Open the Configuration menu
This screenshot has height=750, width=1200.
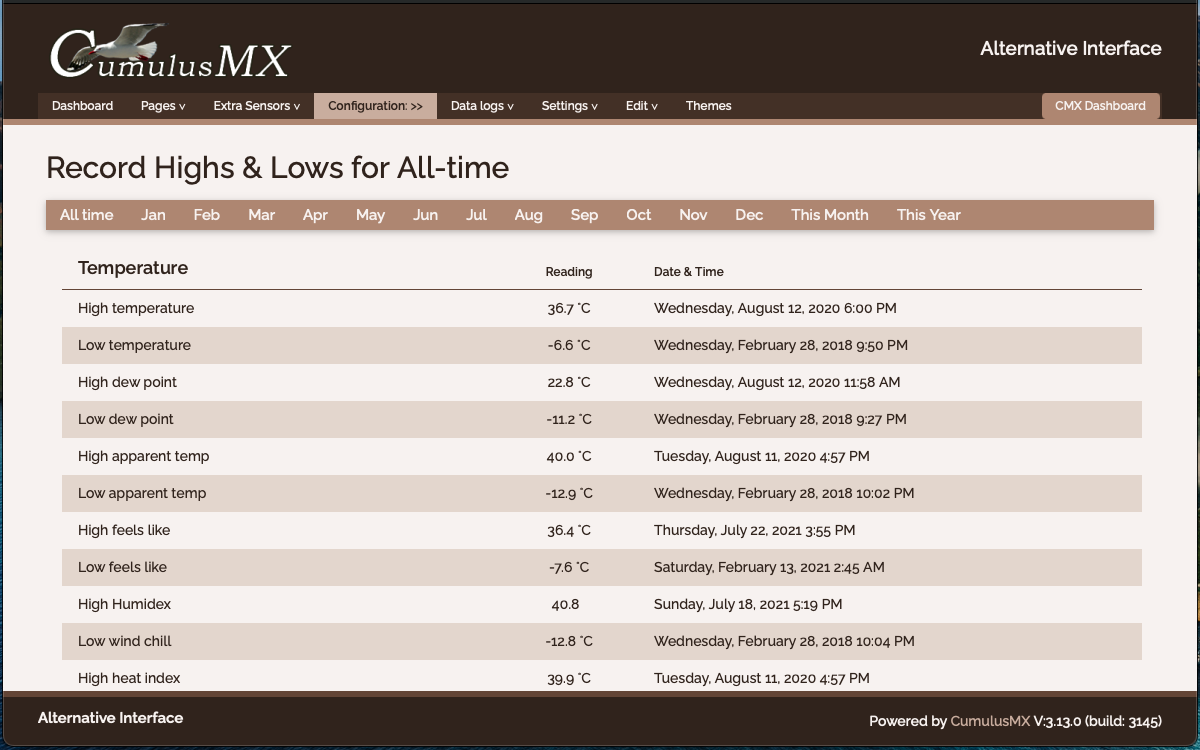click(x=375, y=106)
